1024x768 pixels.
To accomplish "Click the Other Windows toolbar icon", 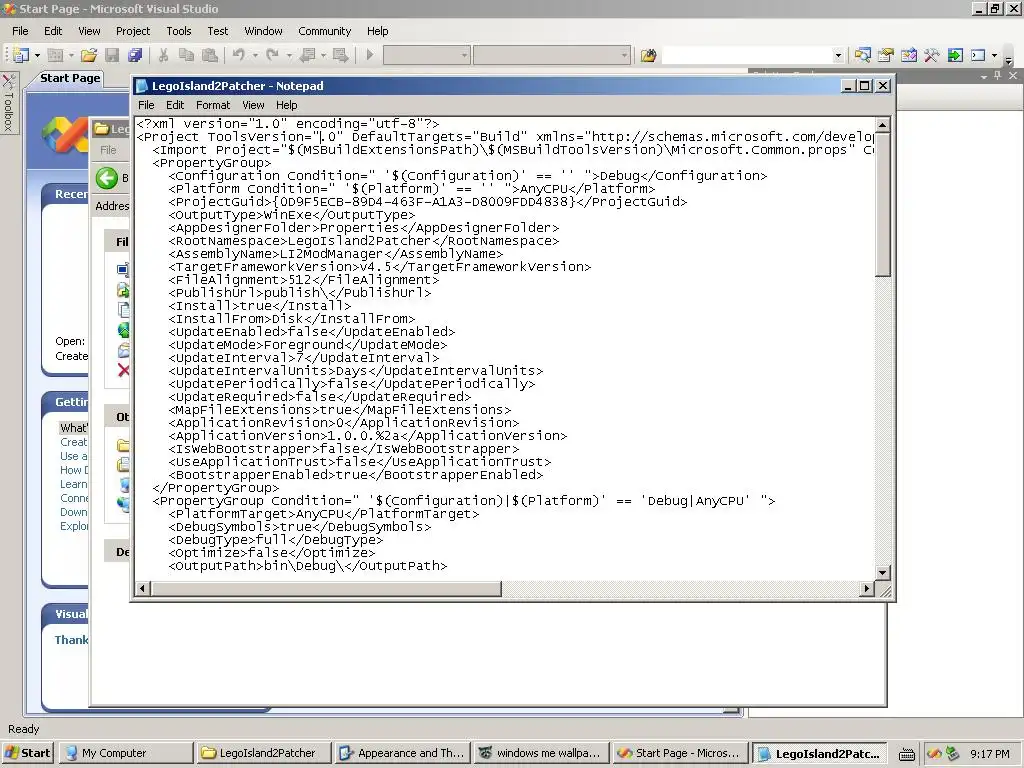I will [978, 56].
